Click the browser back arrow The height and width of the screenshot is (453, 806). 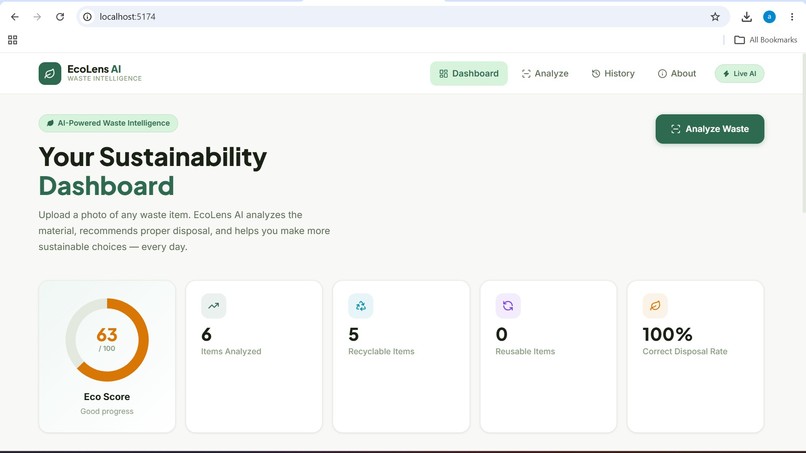(15, 17)
